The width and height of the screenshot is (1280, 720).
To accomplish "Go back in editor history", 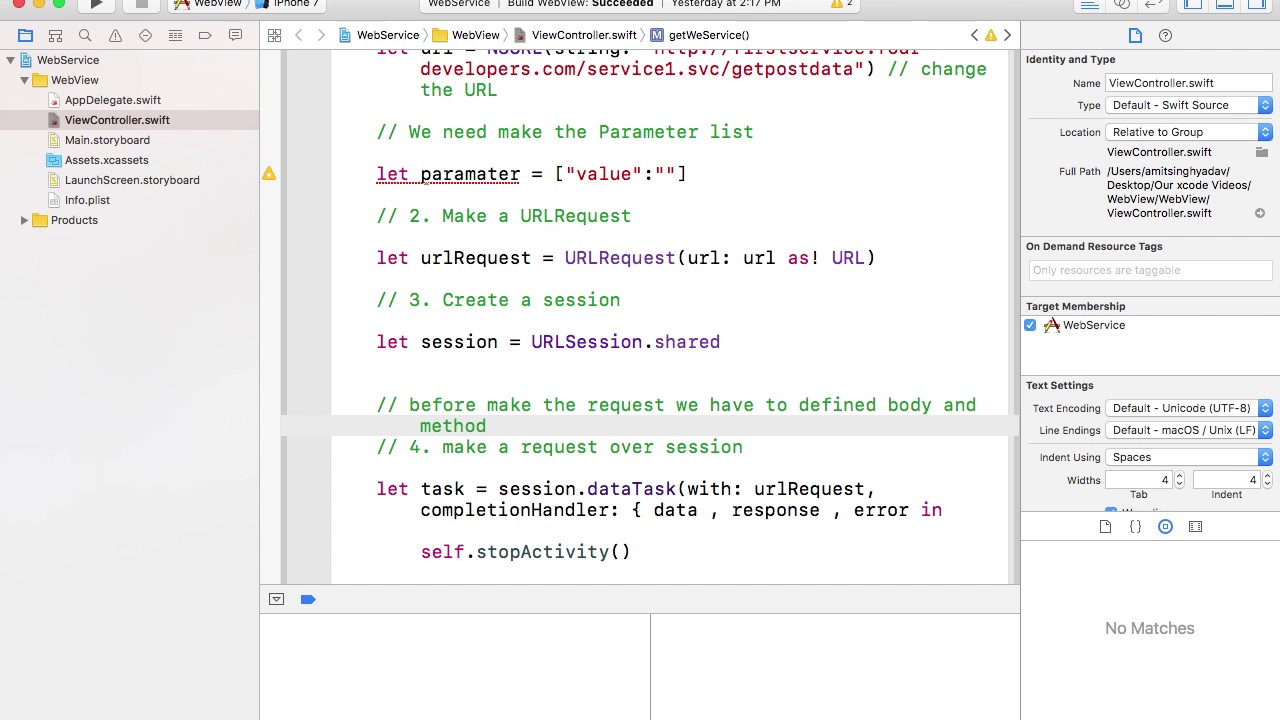I will click(x=299, y=35).
